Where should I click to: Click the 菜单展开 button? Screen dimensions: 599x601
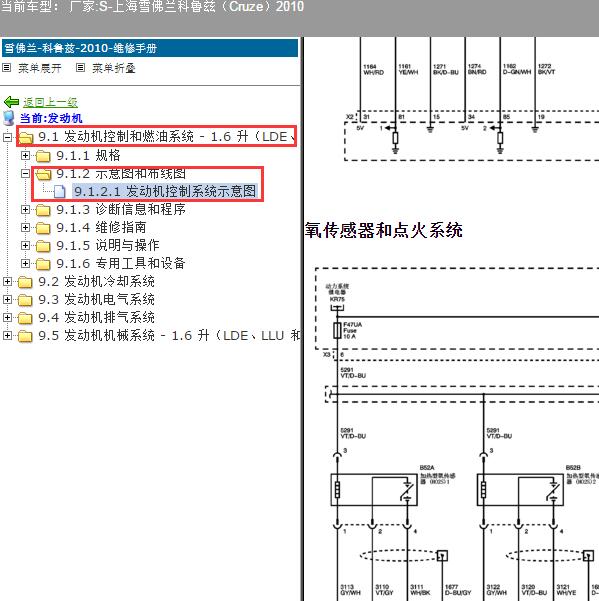(40, 68)
